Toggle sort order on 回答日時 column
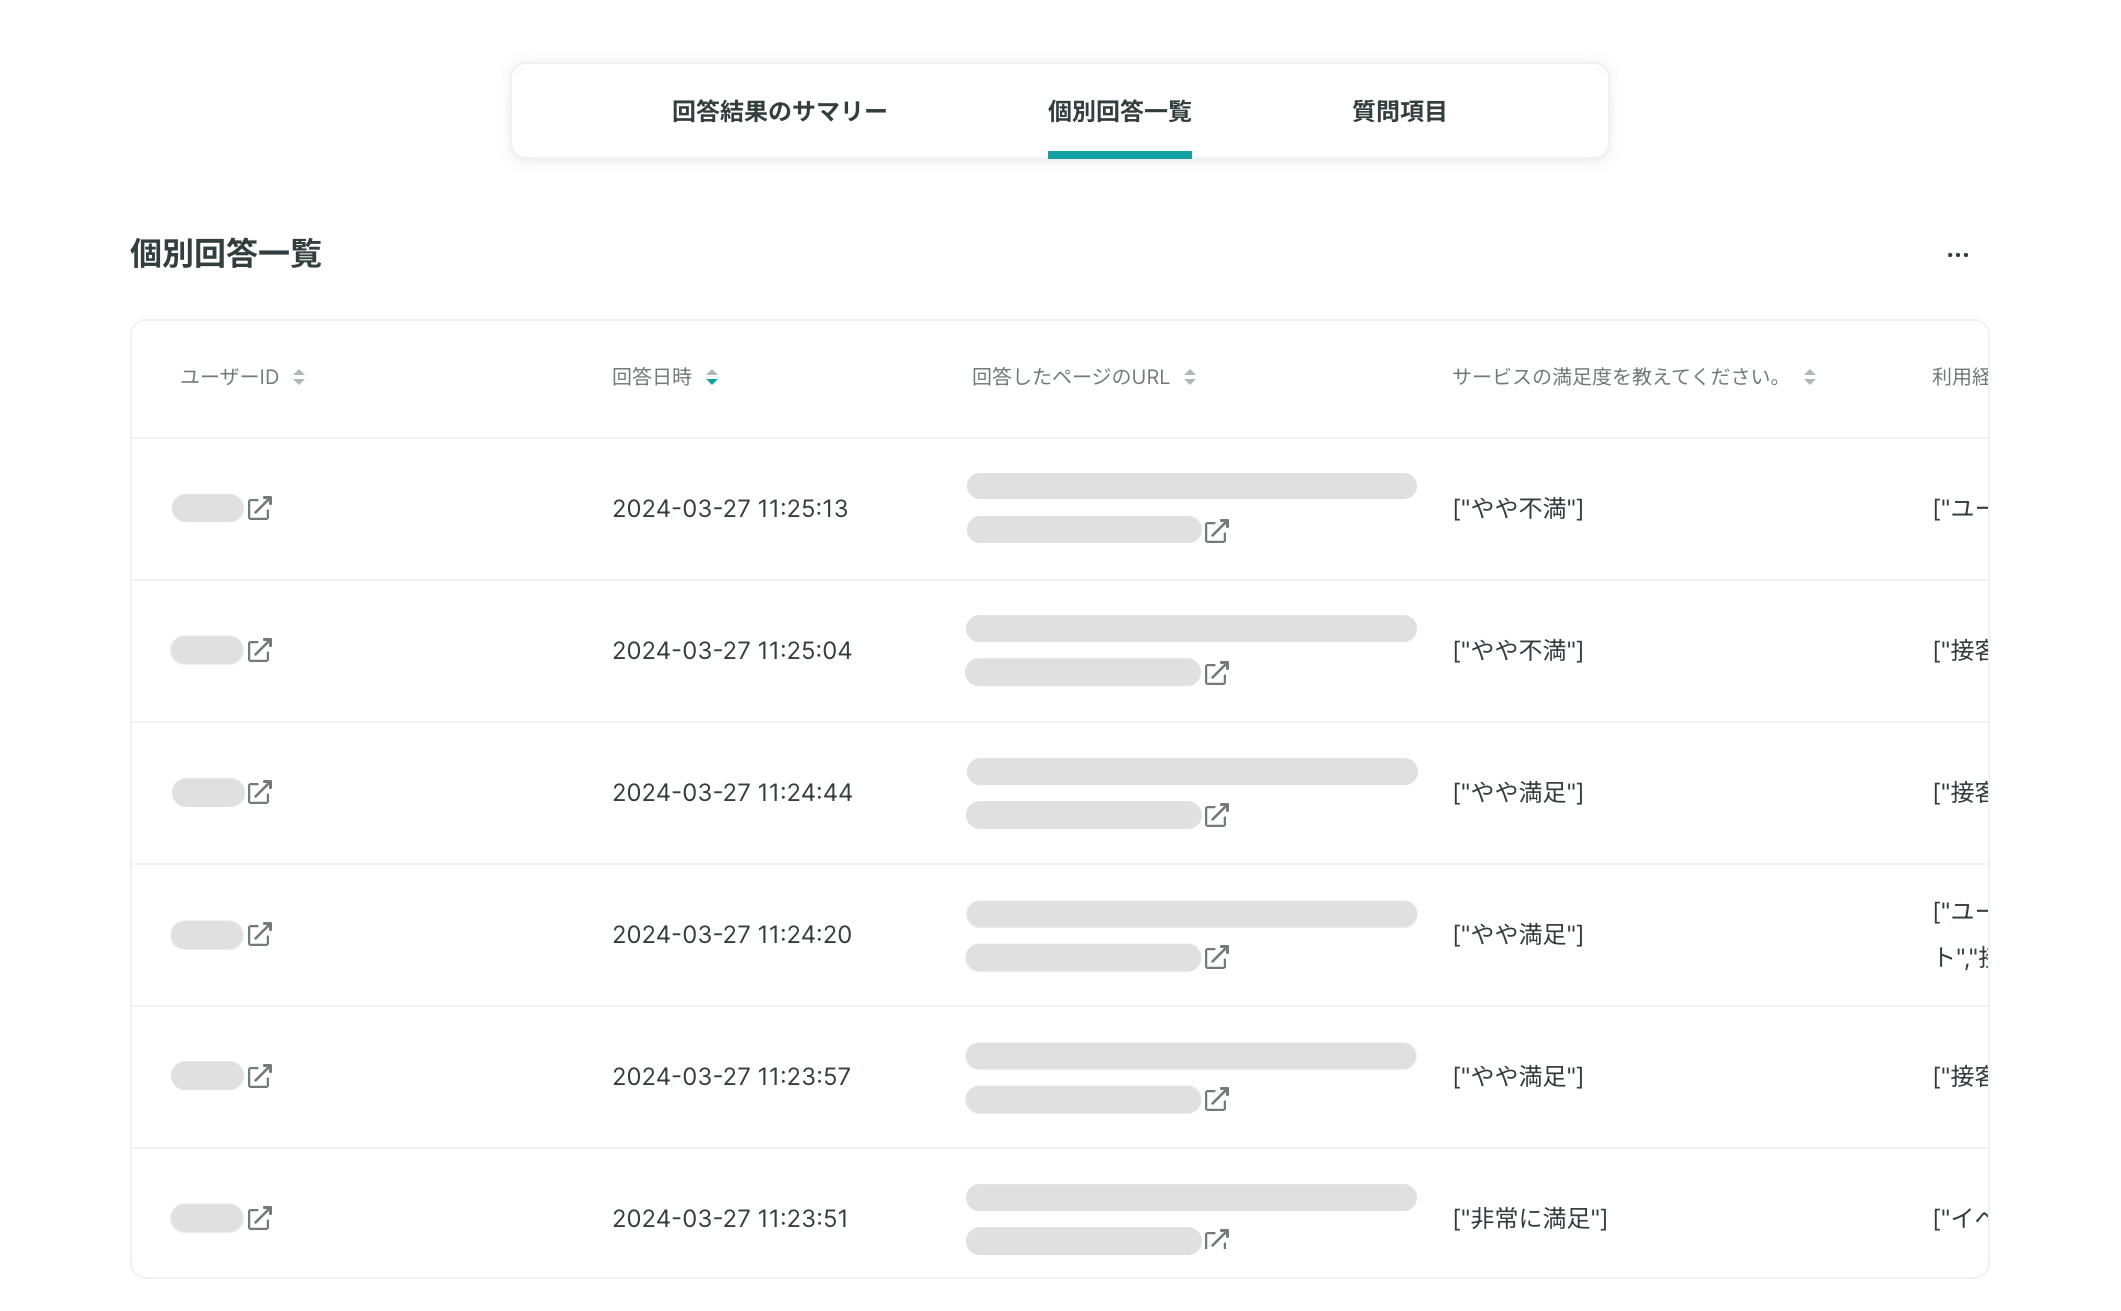Screen dimensions: 2121x1311 712,377
